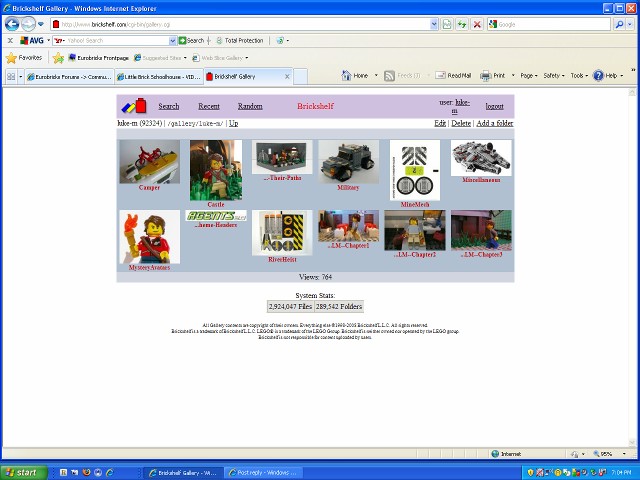Click the Random link
640x480 pixels.
click(x=250, y=106)
